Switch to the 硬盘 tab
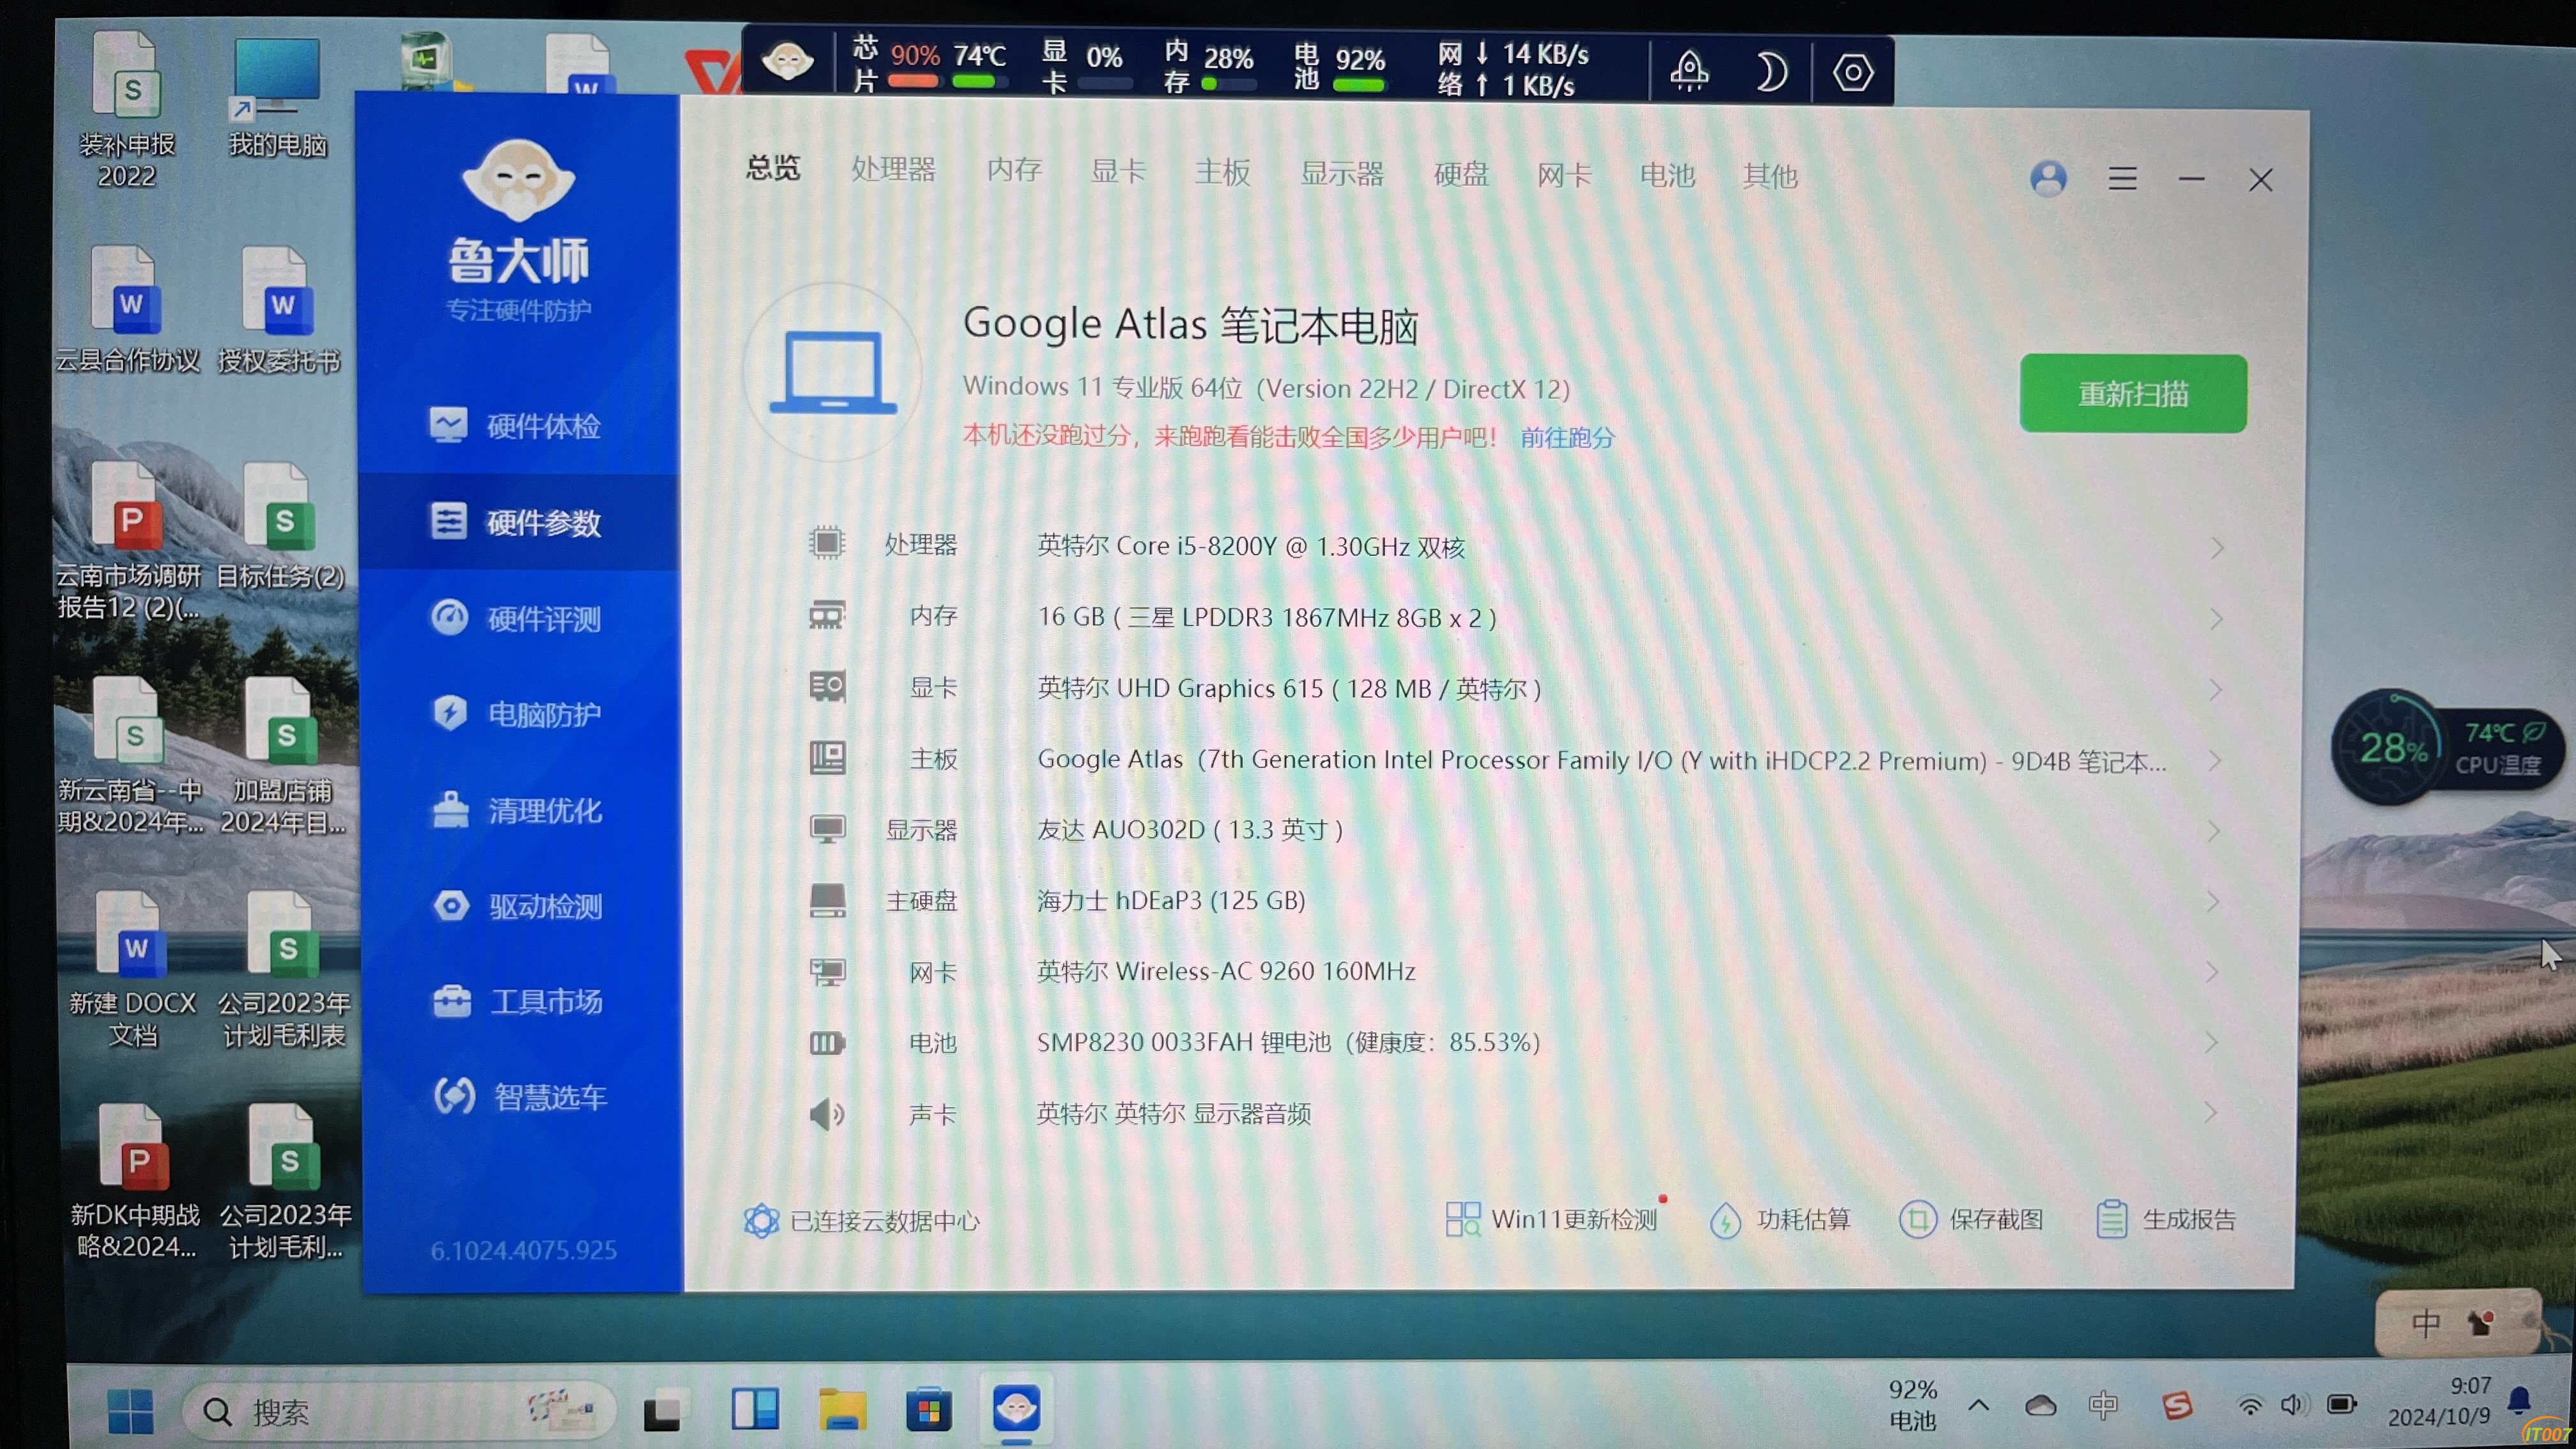The height and width of the screenshot is (1449, 2576). (1461, 174)
